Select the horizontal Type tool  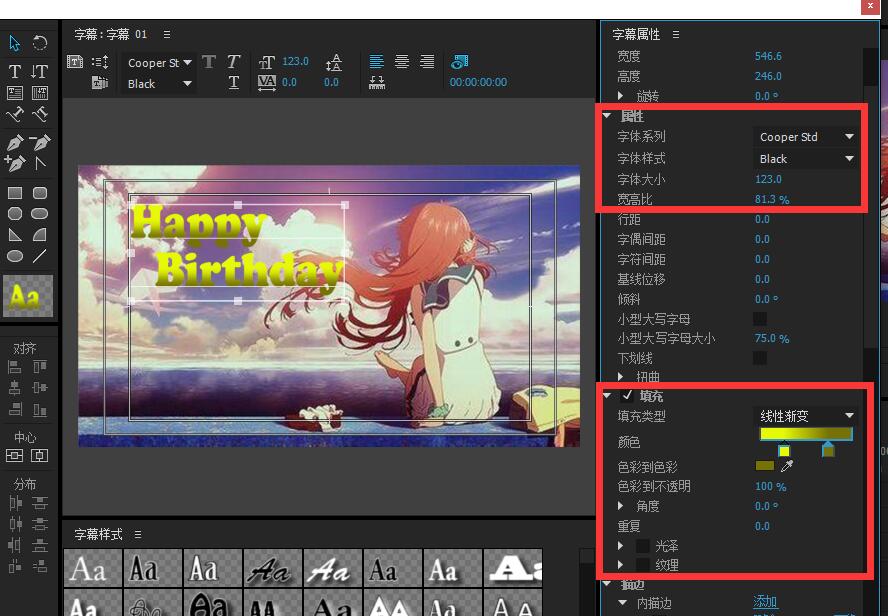point(15,71)
